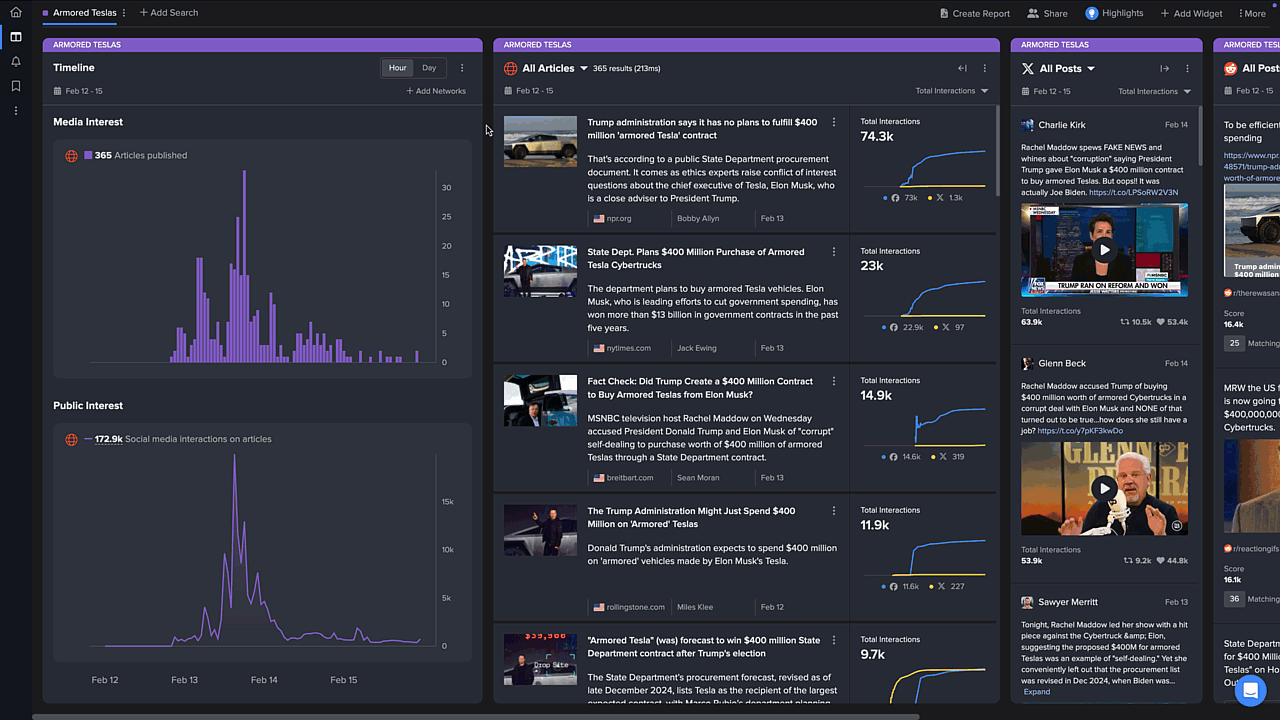
Task: Click author name Jack Ewing
Action: [x=697, y=348]
